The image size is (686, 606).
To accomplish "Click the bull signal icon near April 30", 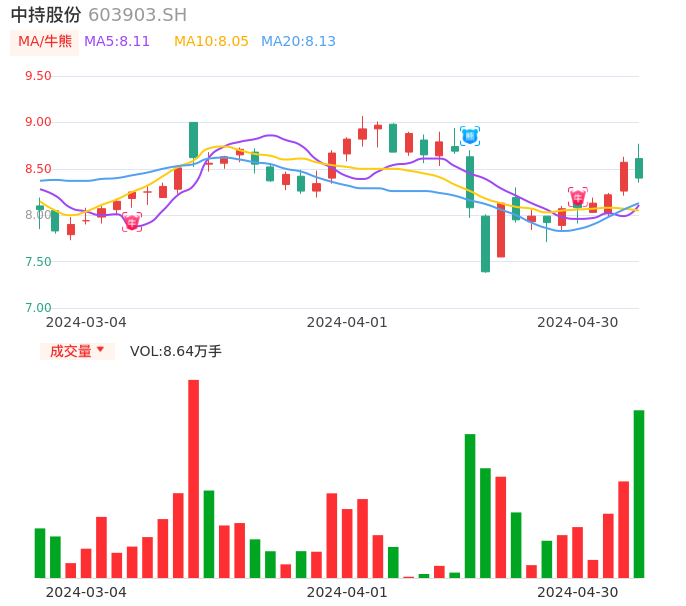I will click(x=578, y=197).
